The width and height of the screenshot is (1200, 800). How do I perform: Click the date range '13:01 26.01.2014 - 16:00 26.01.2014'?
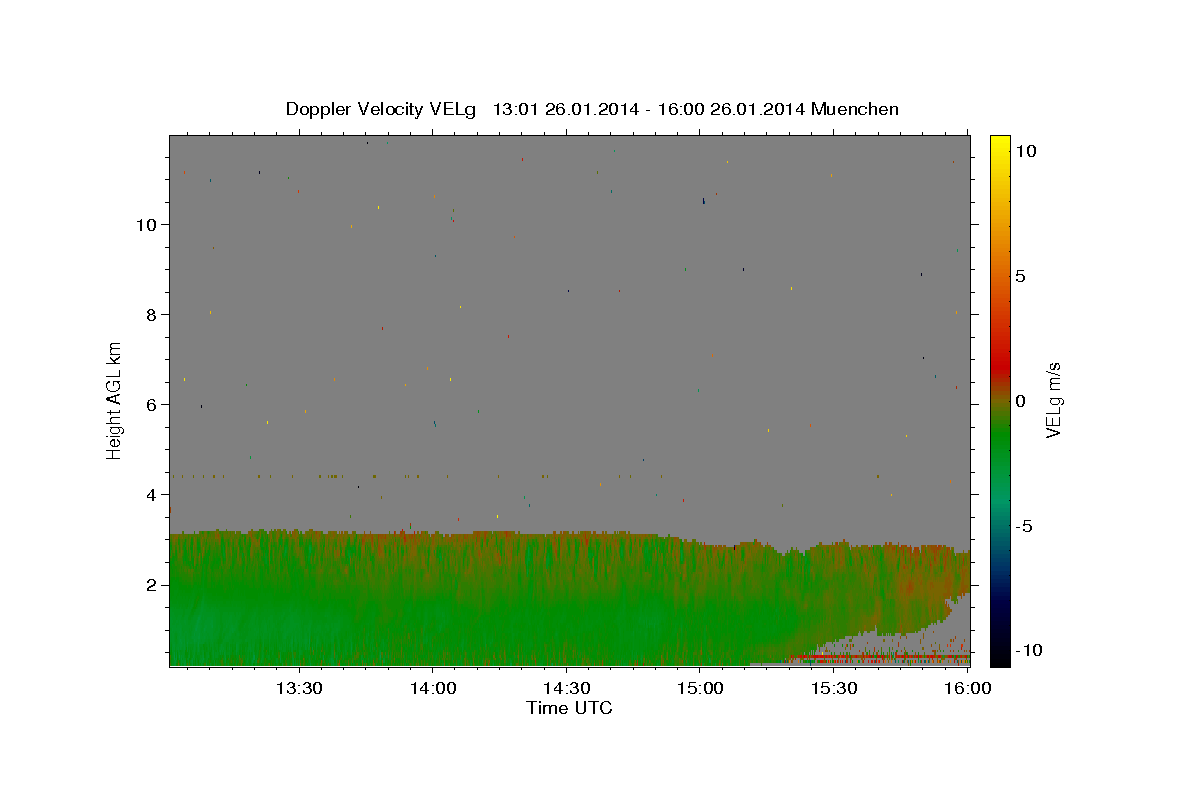click(649, 109)
